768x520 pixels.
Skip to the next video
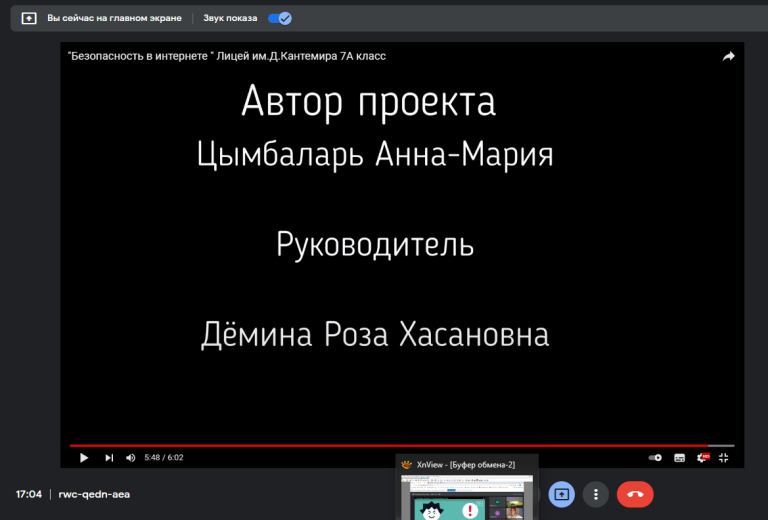click(x=109, y=458)
